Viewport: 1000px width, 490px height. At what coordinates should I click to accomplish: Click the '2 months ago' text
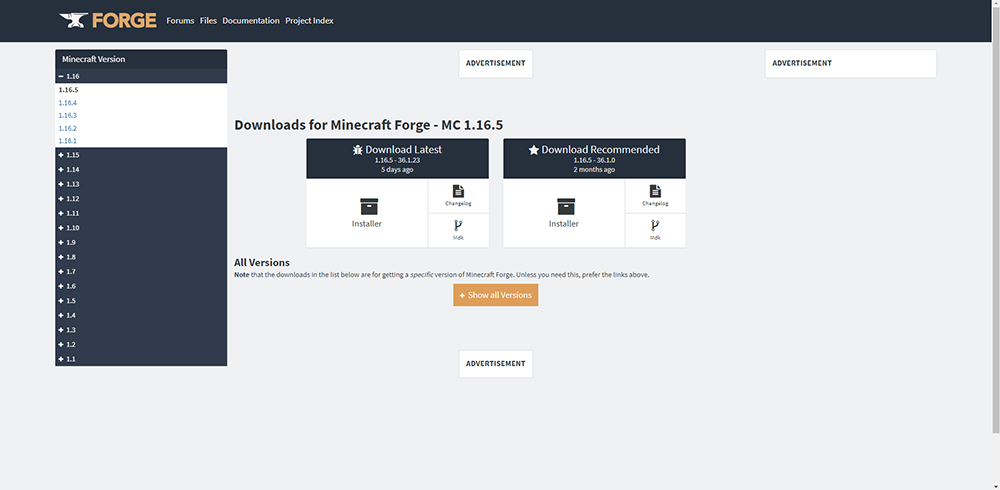coord(594,170)
